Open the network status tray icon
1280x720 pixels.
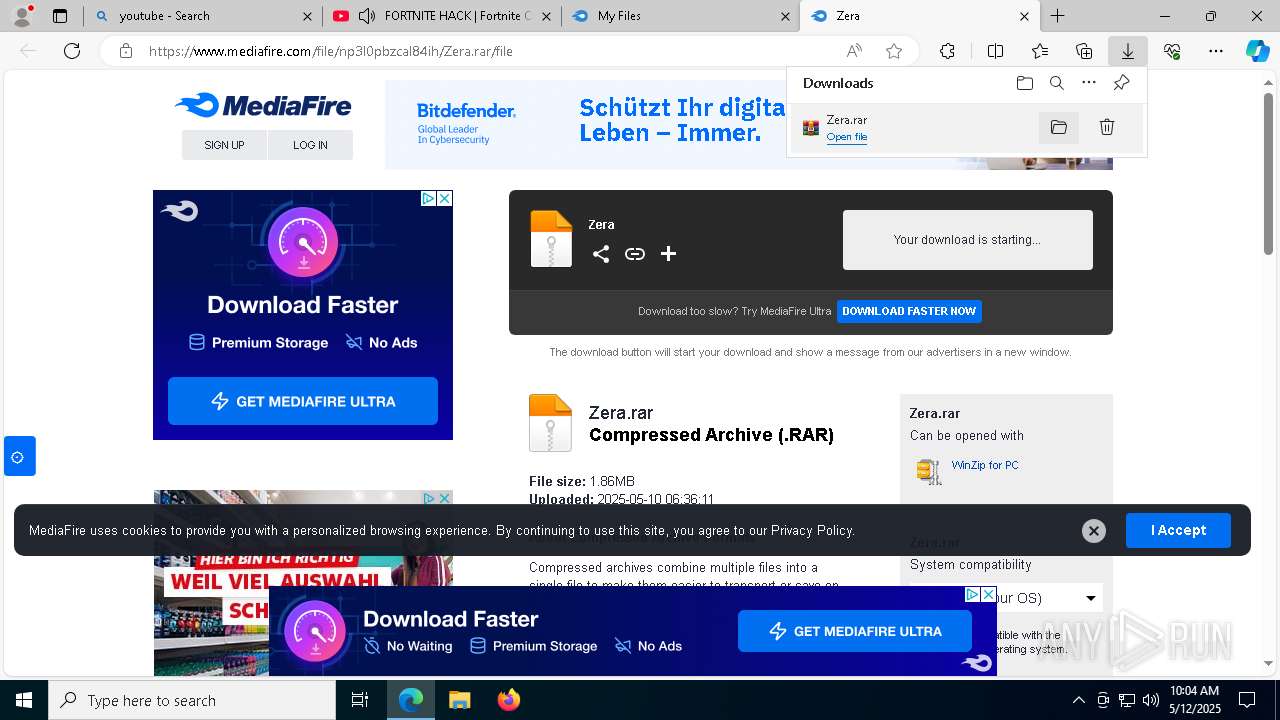click(x=1127, y=700)
